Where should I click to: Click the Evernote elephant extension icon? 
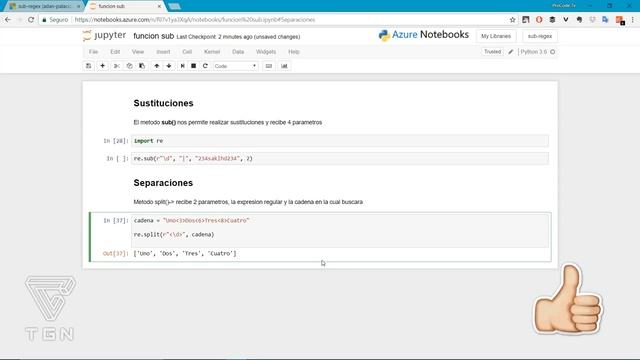point(579,20)
